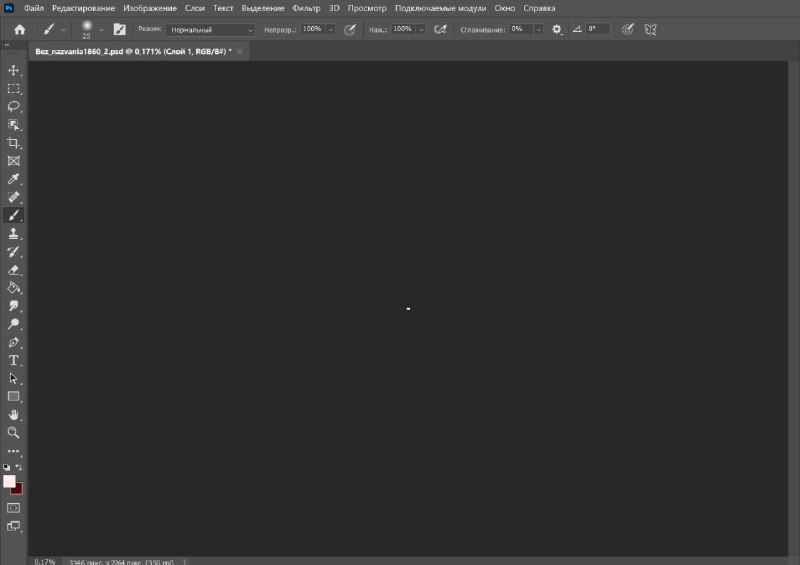Image resolution: width=800 pixels, height=565 pixels.
Task: Open the Сглаживание smoothing slider arrow
Action: click(539, 30)
